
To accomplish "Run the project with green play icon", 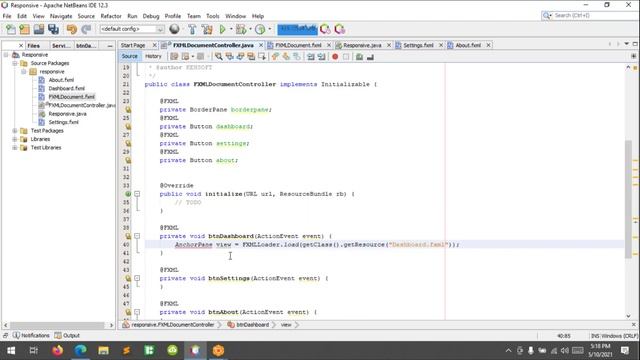I will coord(222,29).
